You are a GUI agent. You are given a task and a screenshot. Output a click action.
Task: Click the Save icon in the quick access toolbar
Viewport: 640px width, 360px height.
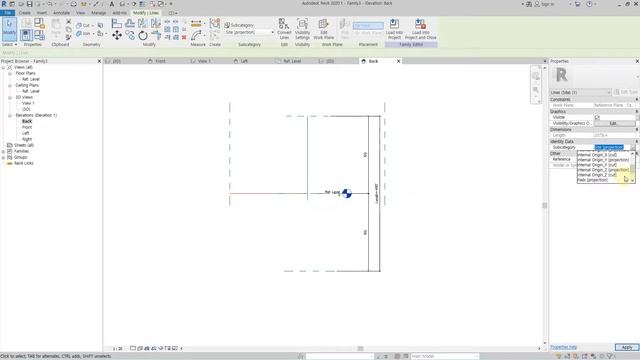pos(29,4)
